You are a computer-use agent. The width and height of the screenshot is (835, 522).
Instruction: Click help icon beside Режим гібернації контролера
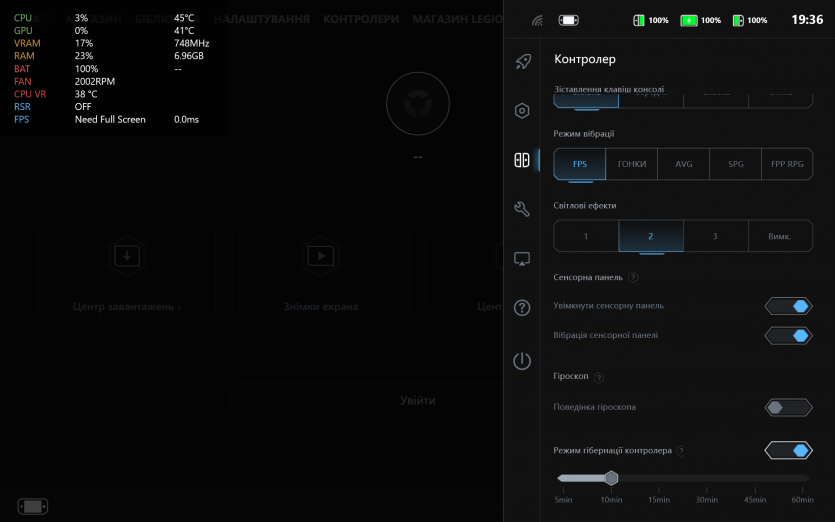tap(681, 451)
